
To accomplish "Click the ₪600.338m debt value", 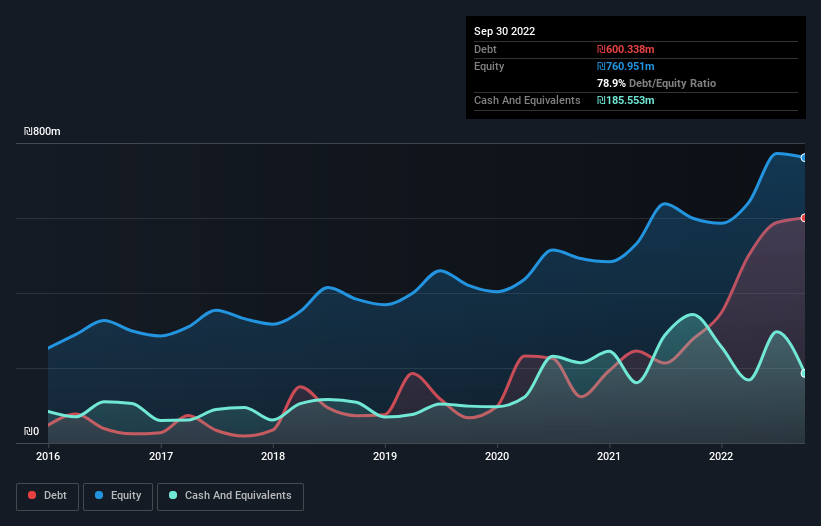I will click(x=626, y=49).
